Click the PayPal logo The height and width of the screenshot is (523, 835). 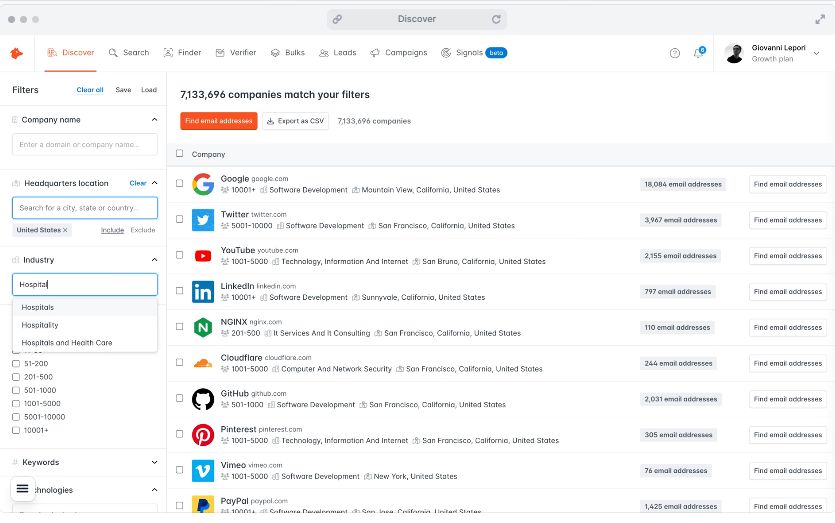click(x=203, y=504)
